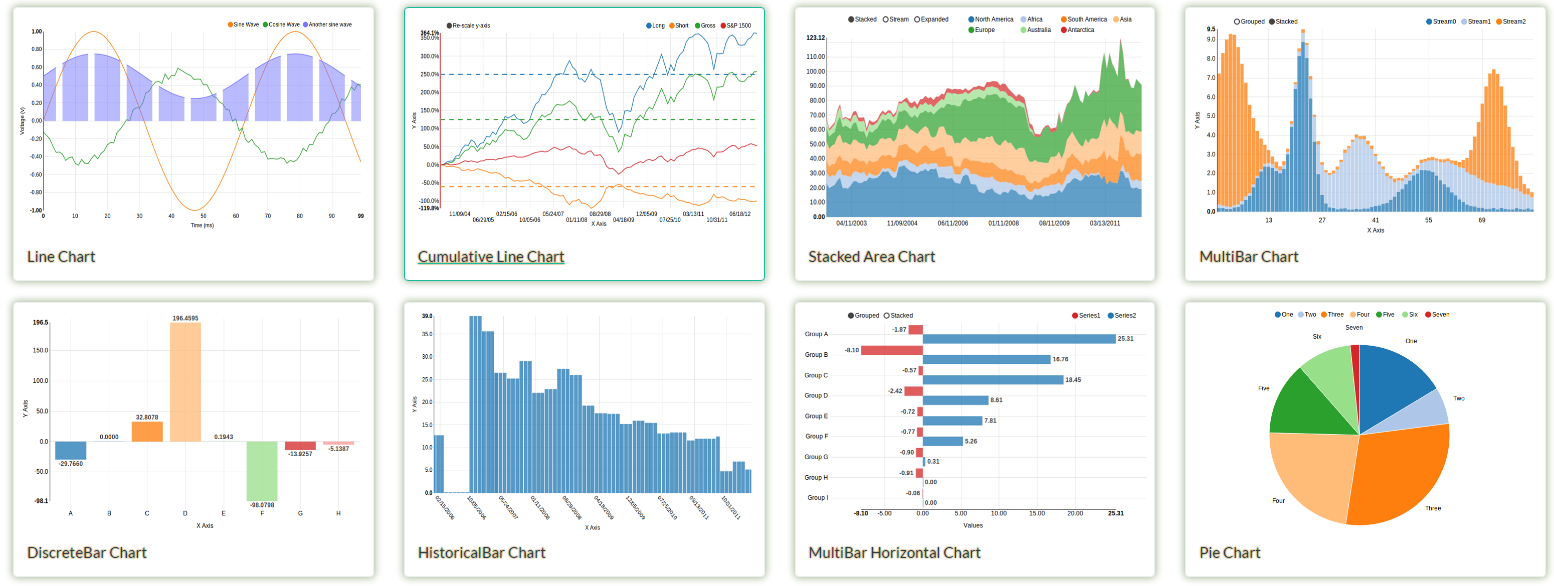The image size is (1554, 586).
Task: Toggle North America legend in Stacked Area Chart
Action: (x=972, y=19)
